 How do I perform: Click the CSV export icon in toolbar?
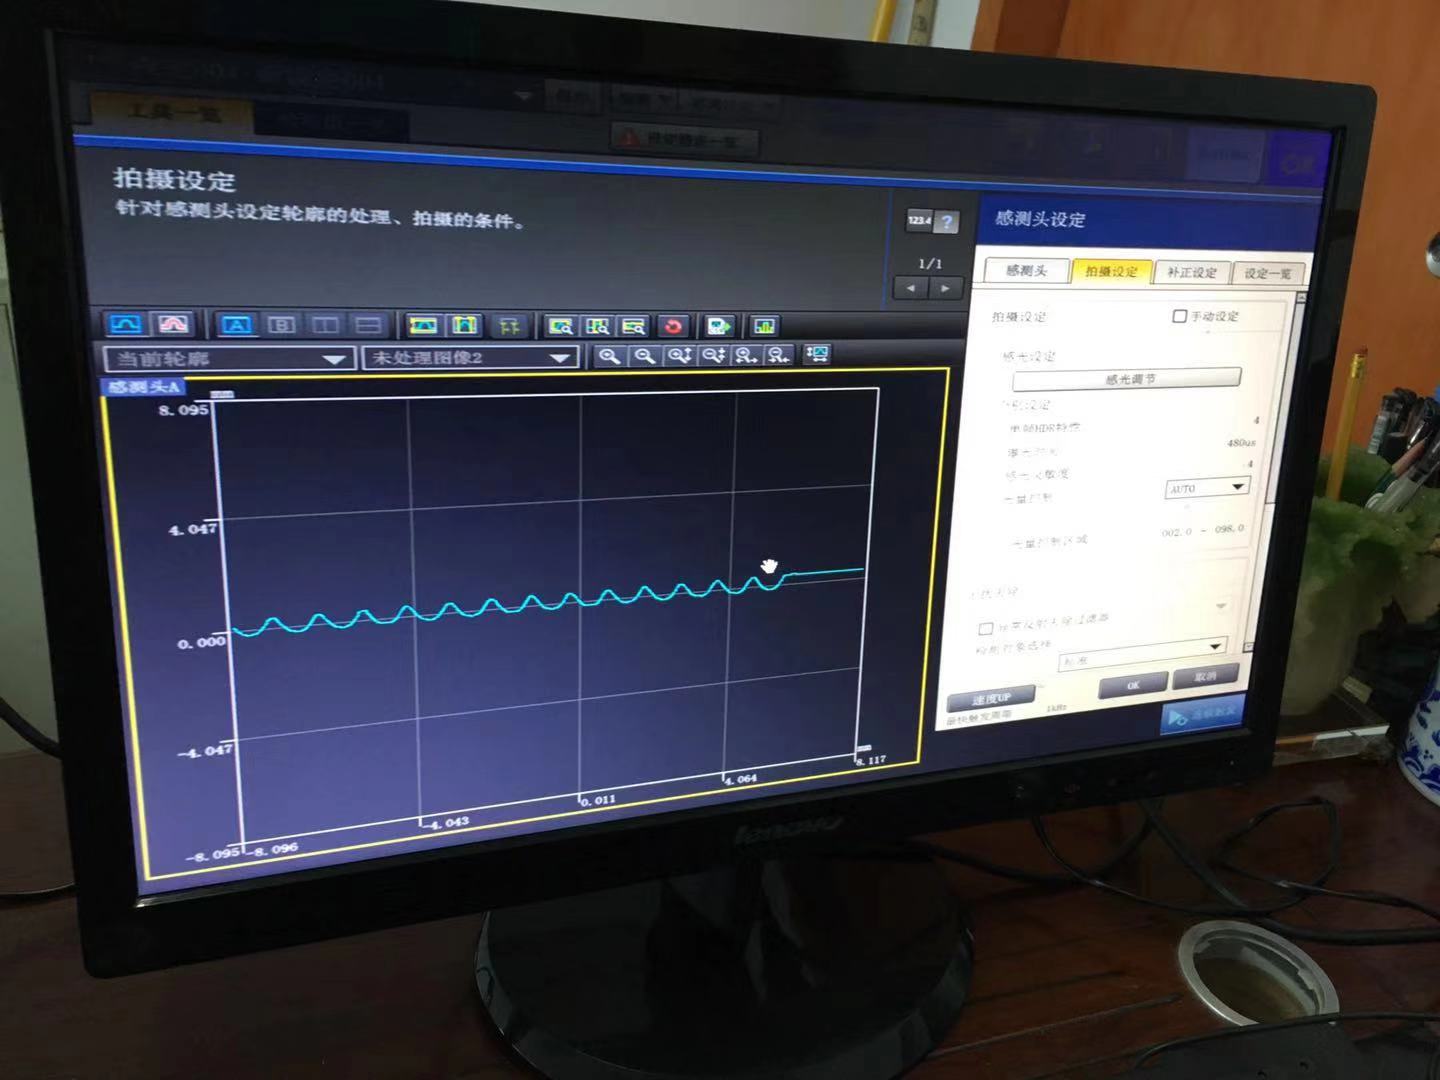coord(719,326)
